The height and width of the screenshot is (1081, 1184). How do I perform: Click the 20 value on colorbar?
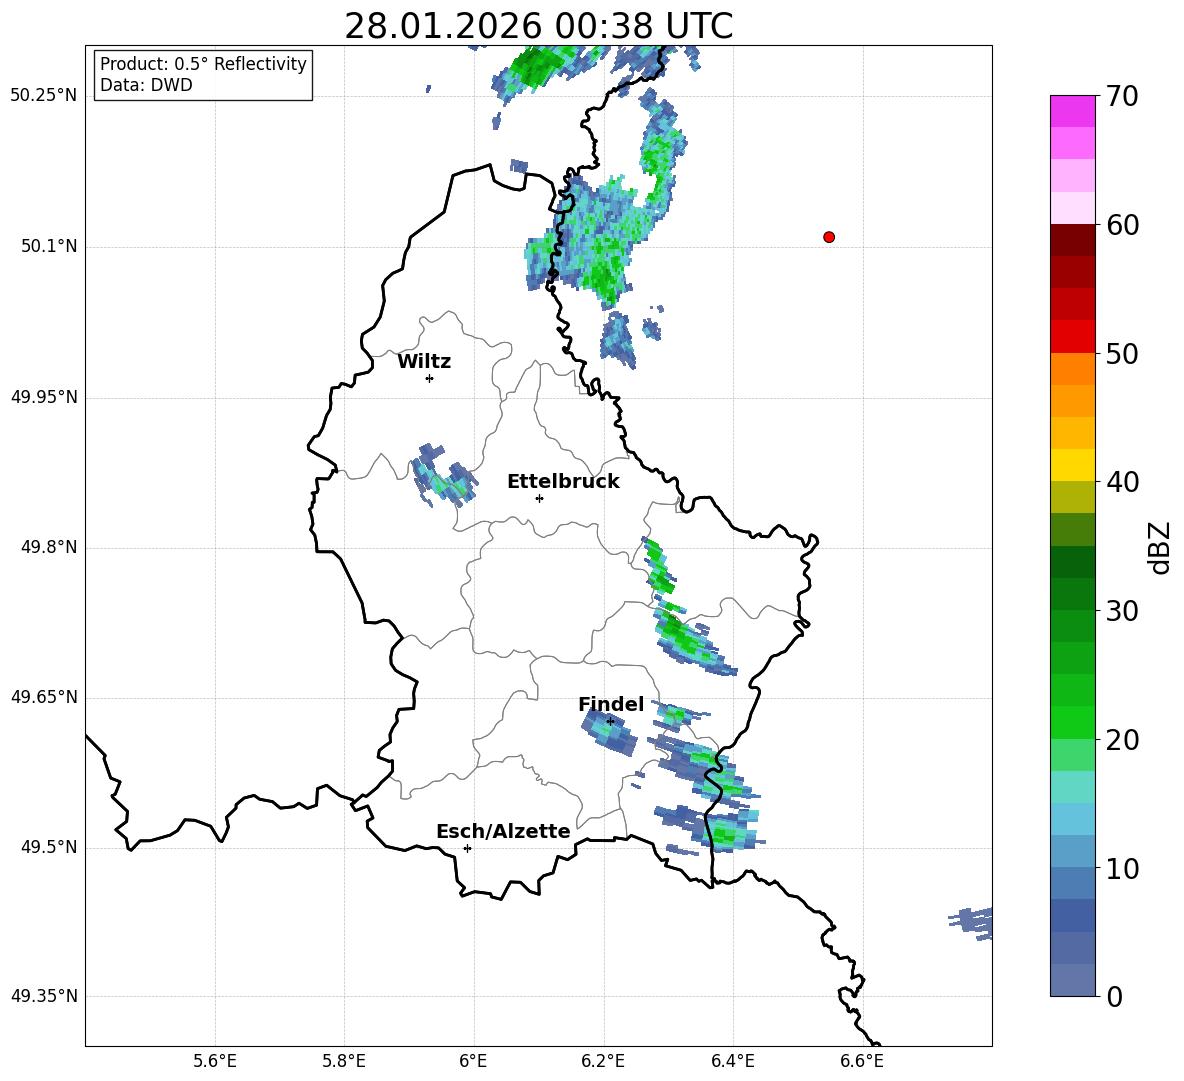(1122, 740)
